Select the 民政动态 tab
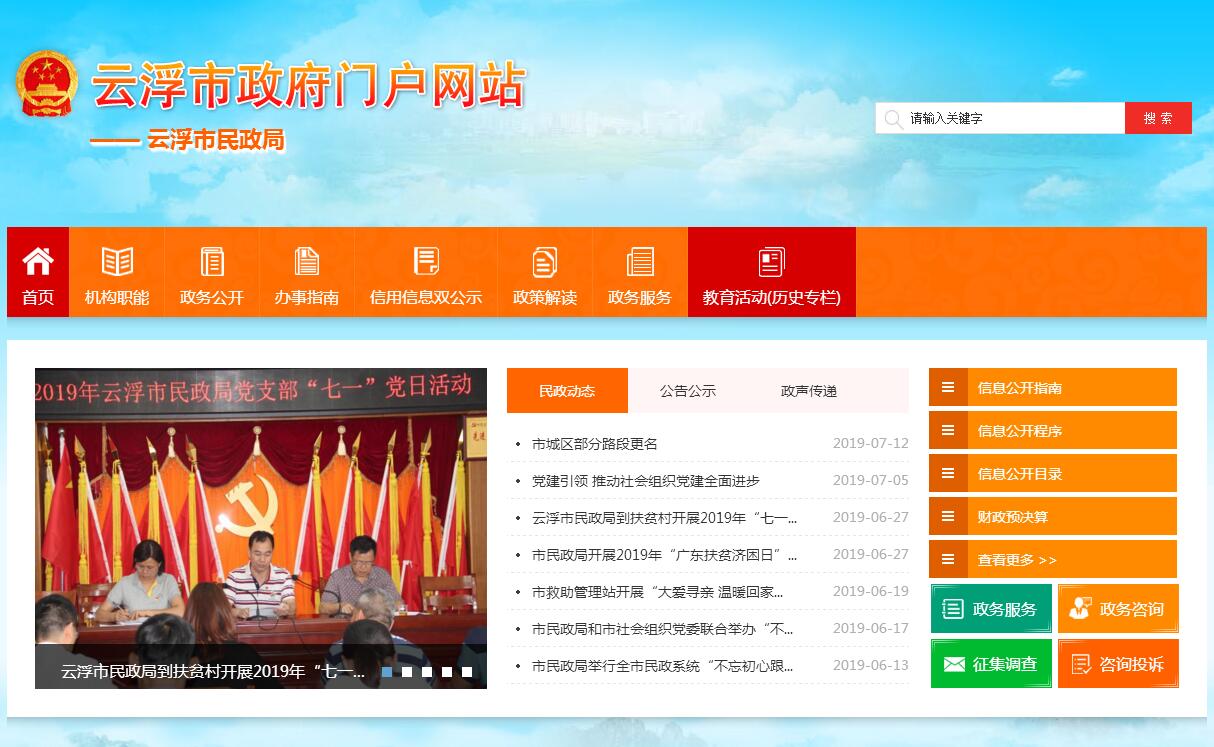This screenshot has width=1214, height=747. coord(567,391)
